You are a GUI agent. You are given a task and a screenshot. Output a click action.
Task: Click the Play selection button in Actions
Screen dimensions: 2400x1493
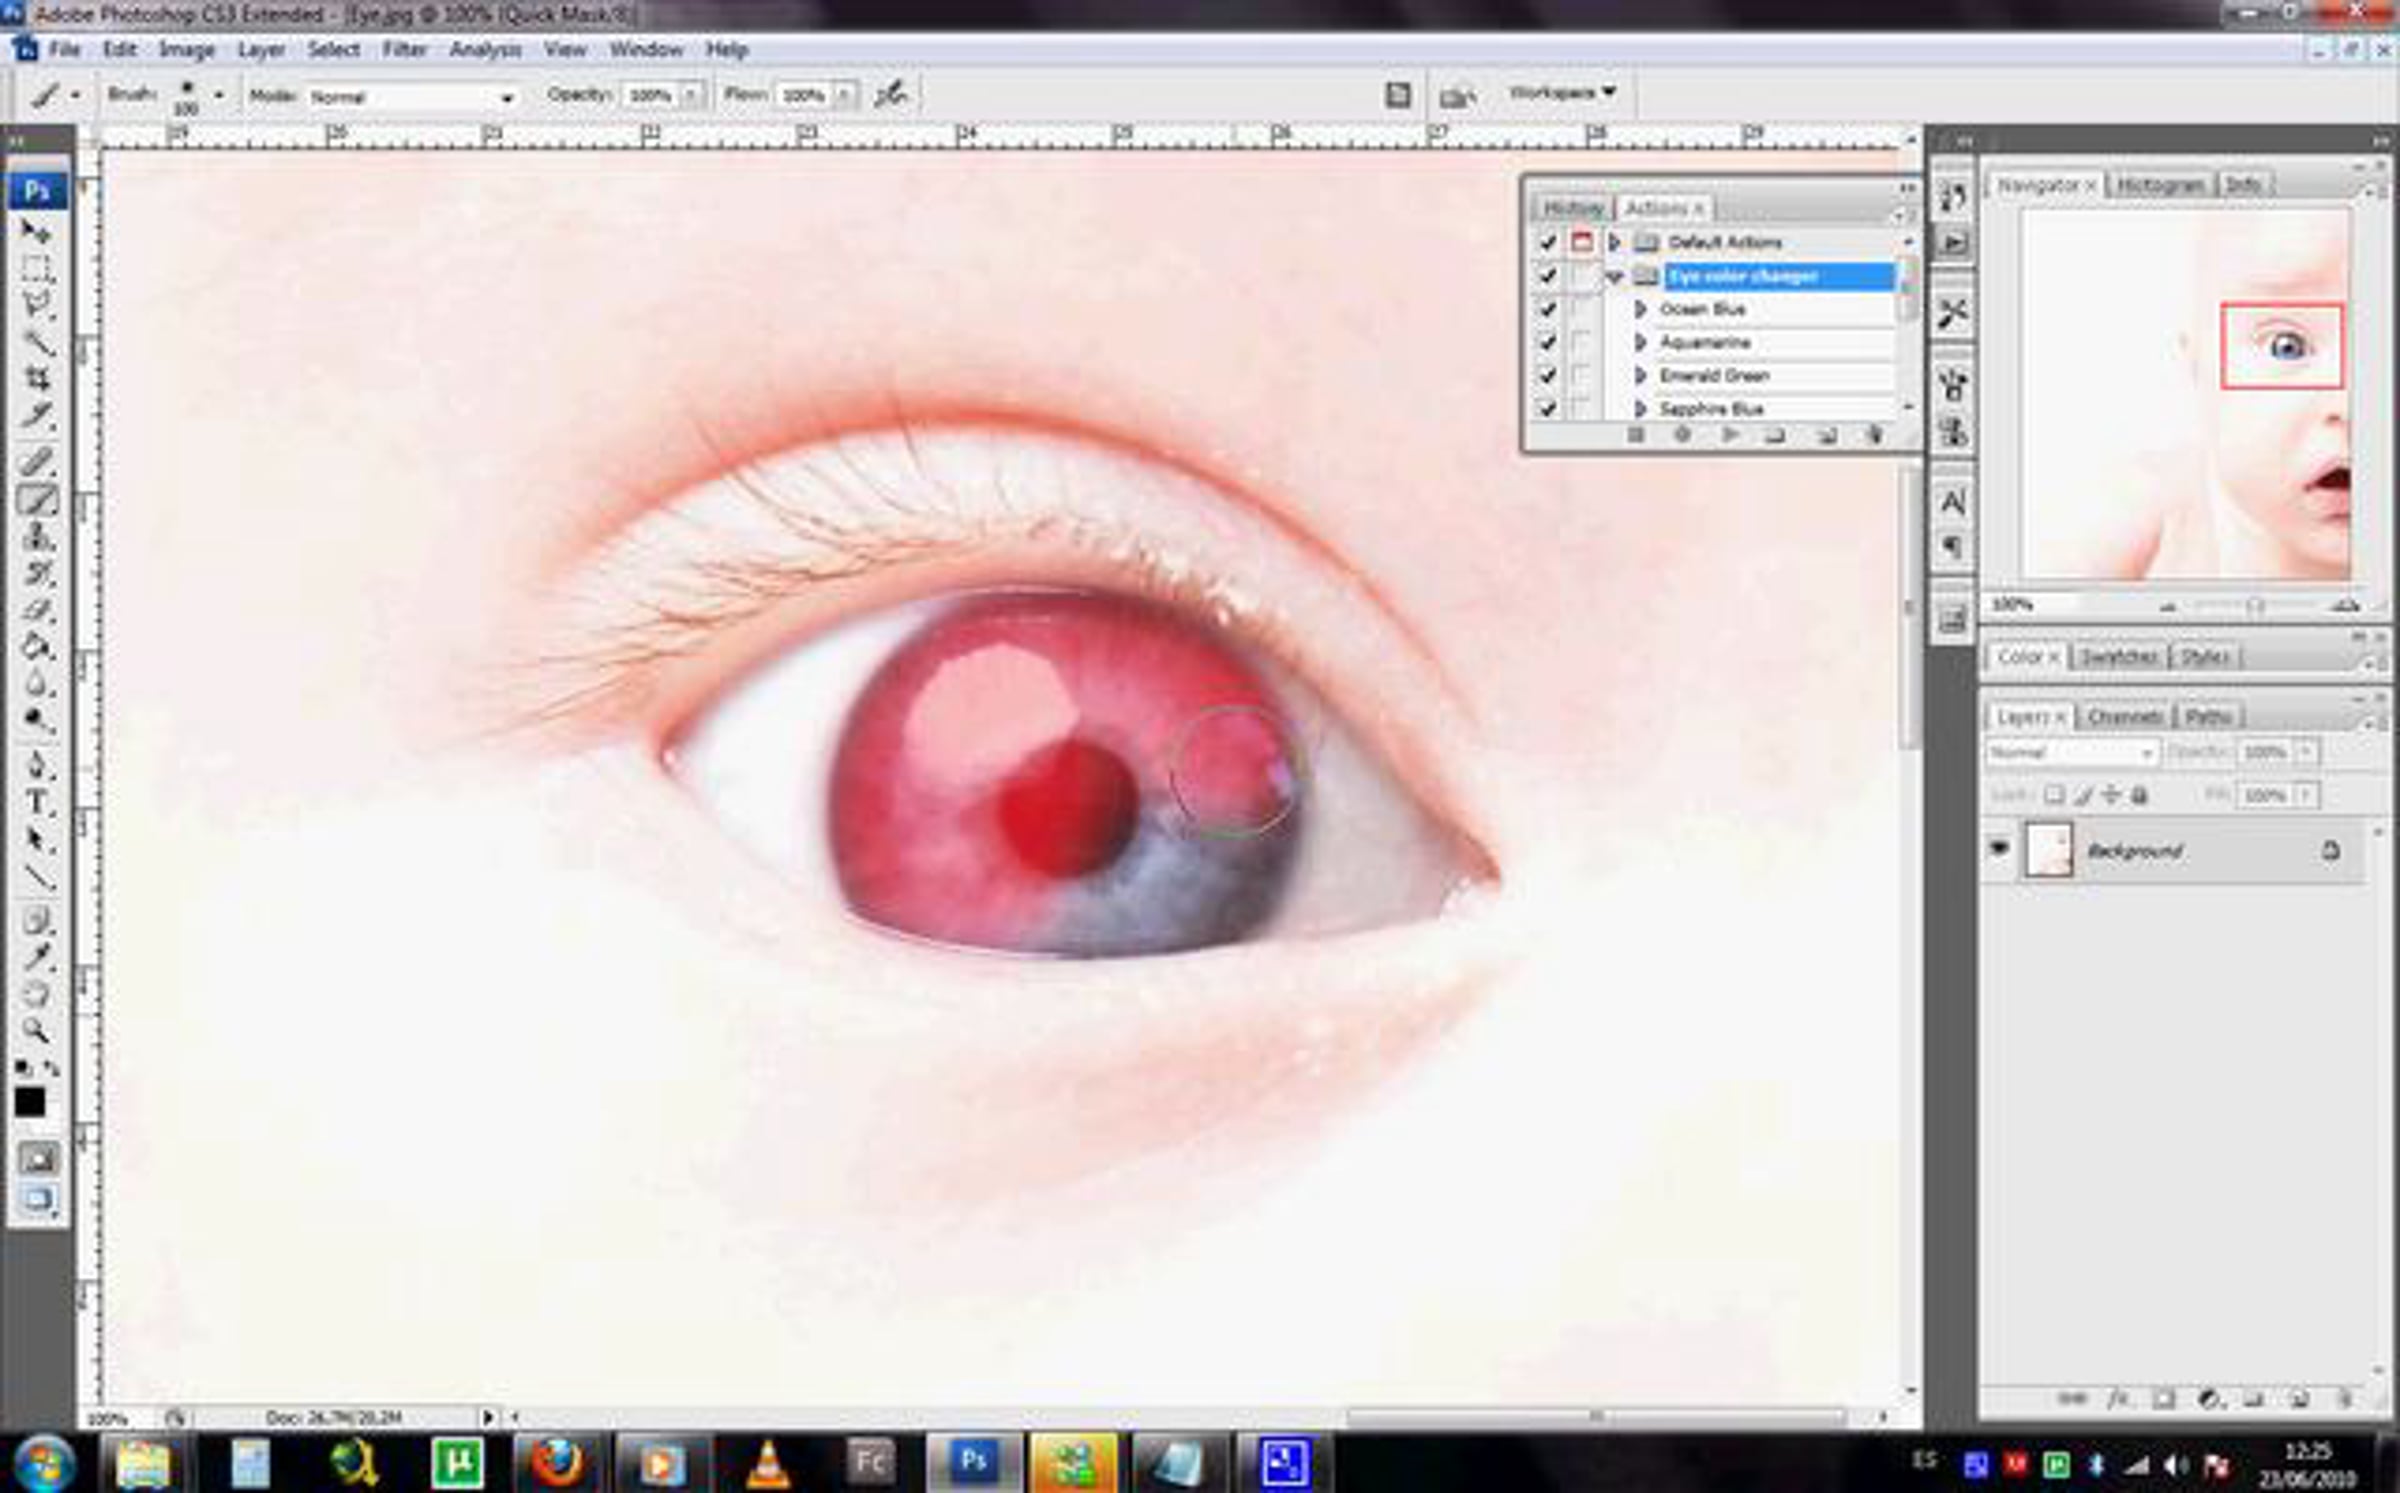pos(1729,435)
